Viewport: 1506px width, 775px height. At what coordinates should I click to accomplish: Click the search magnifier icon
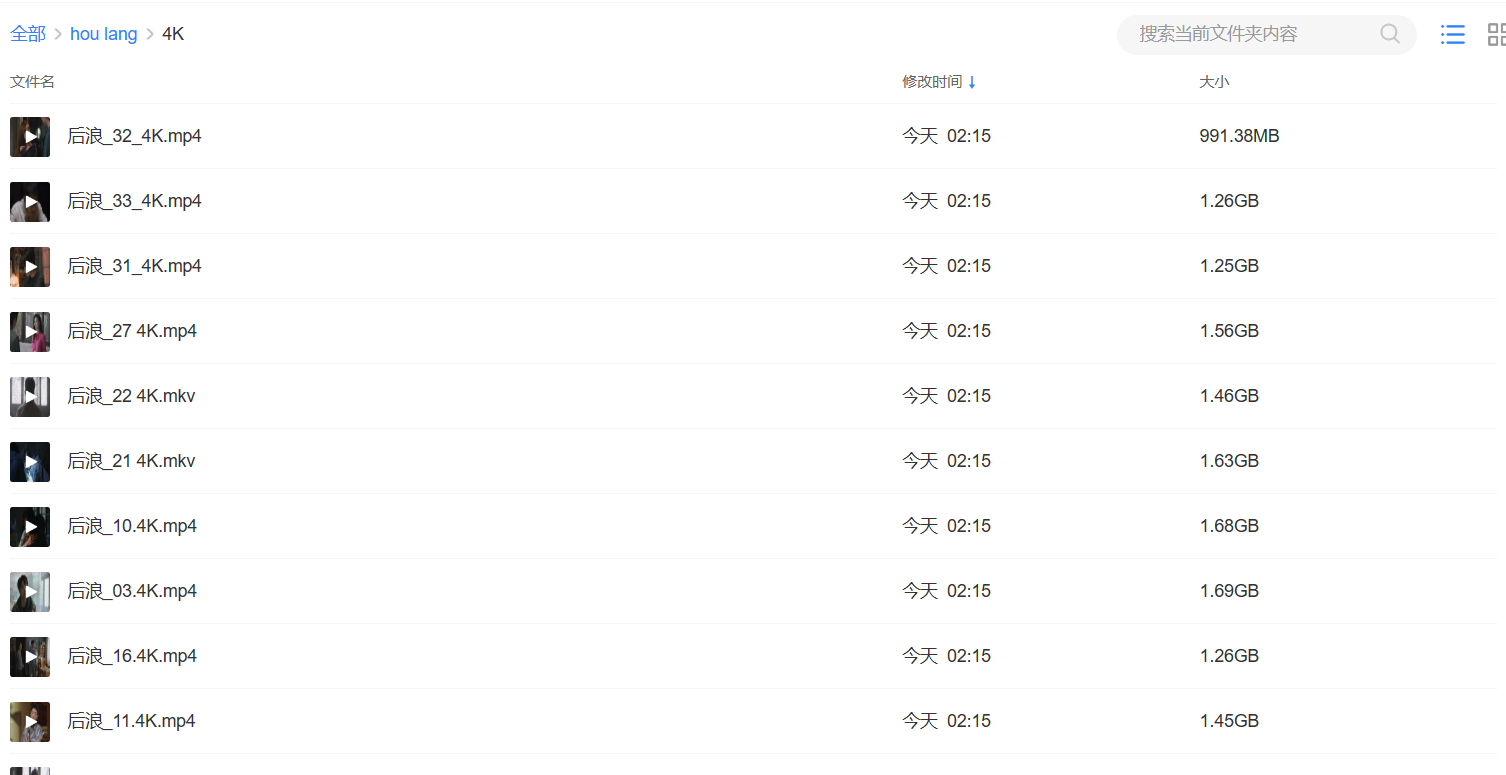1390,34
